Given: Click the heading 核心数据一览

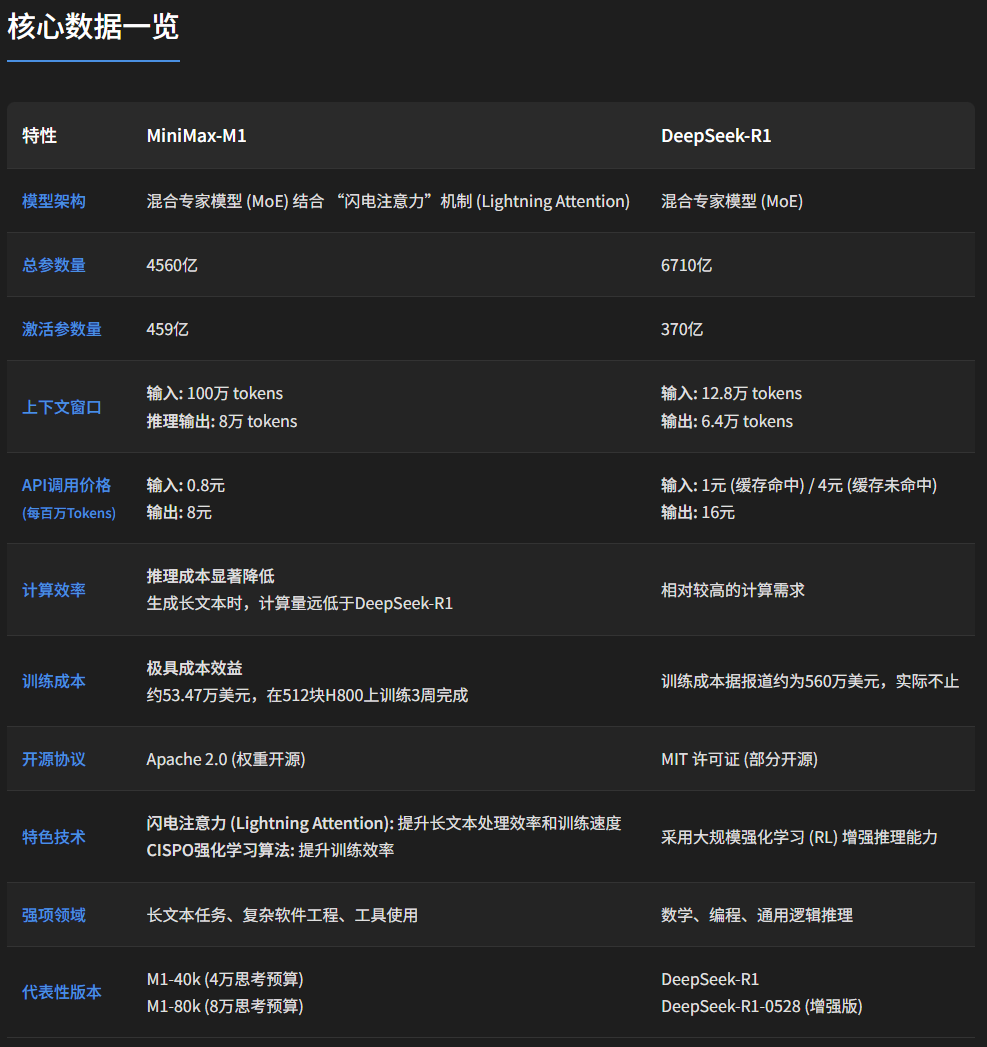Looking at the screenshot, I should (93, 27).
